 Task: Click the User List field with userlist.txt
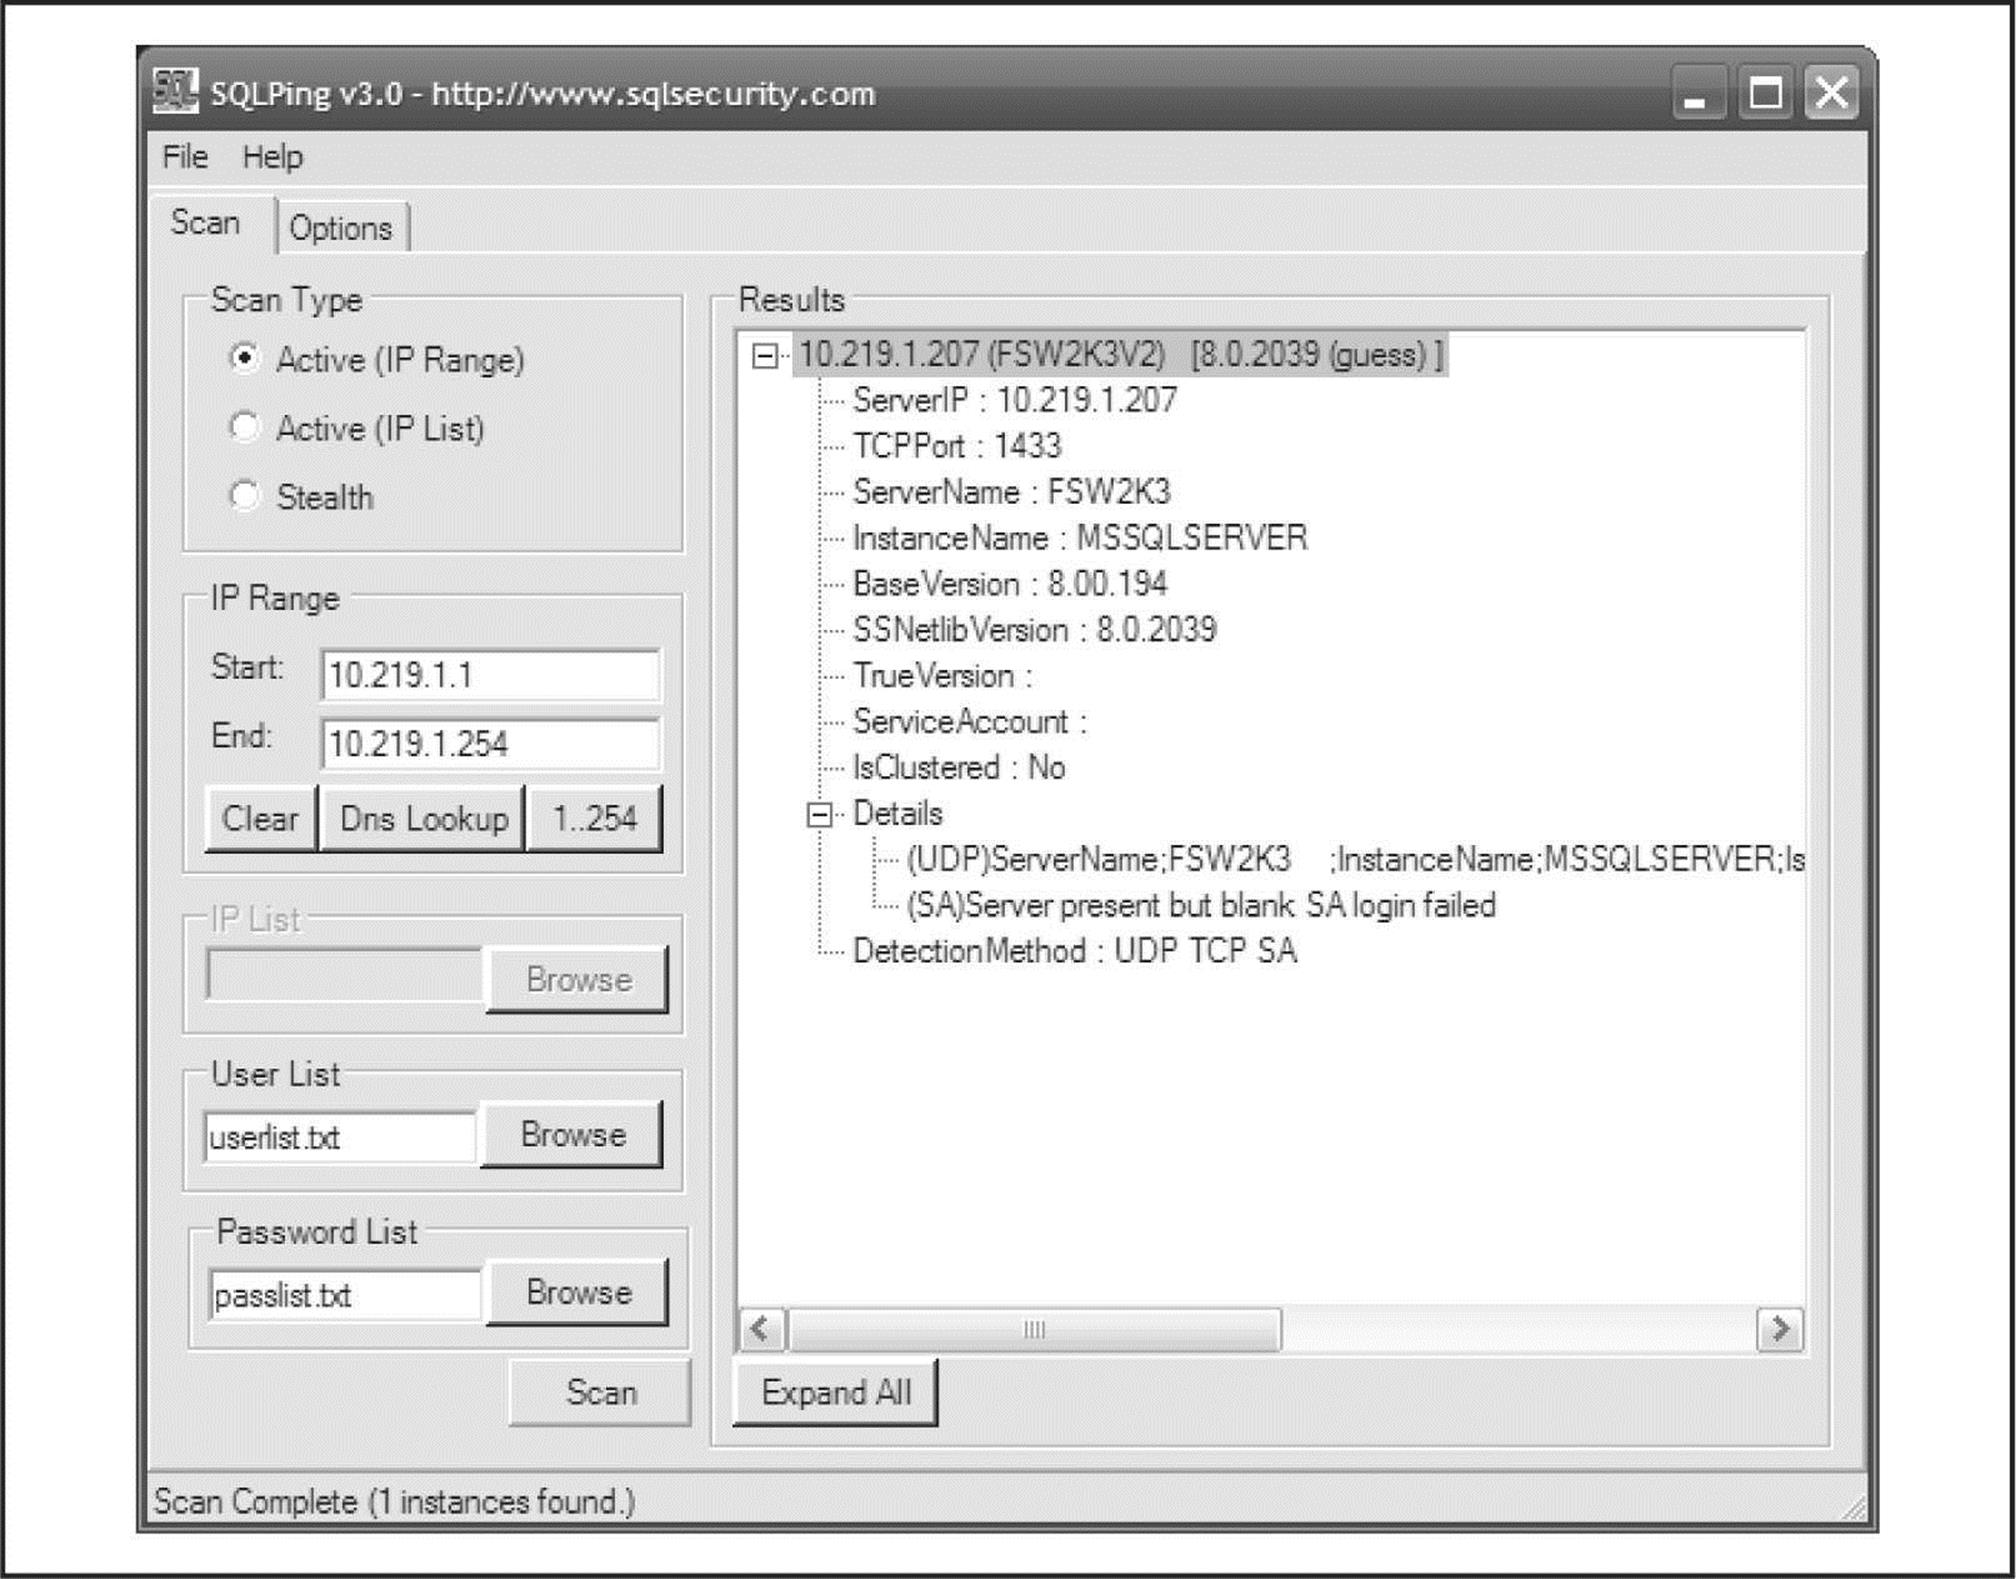(x=340, y=1137)
